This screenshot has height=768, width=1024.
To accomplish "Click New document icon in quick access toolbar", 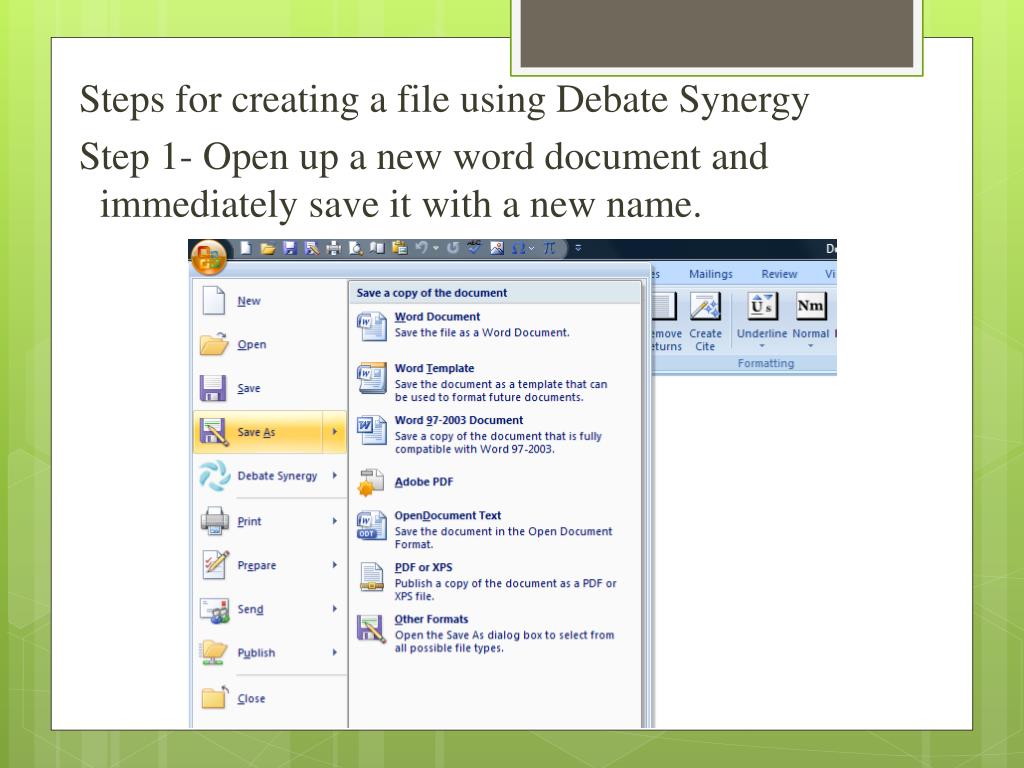I will click(x=246, y=248).
